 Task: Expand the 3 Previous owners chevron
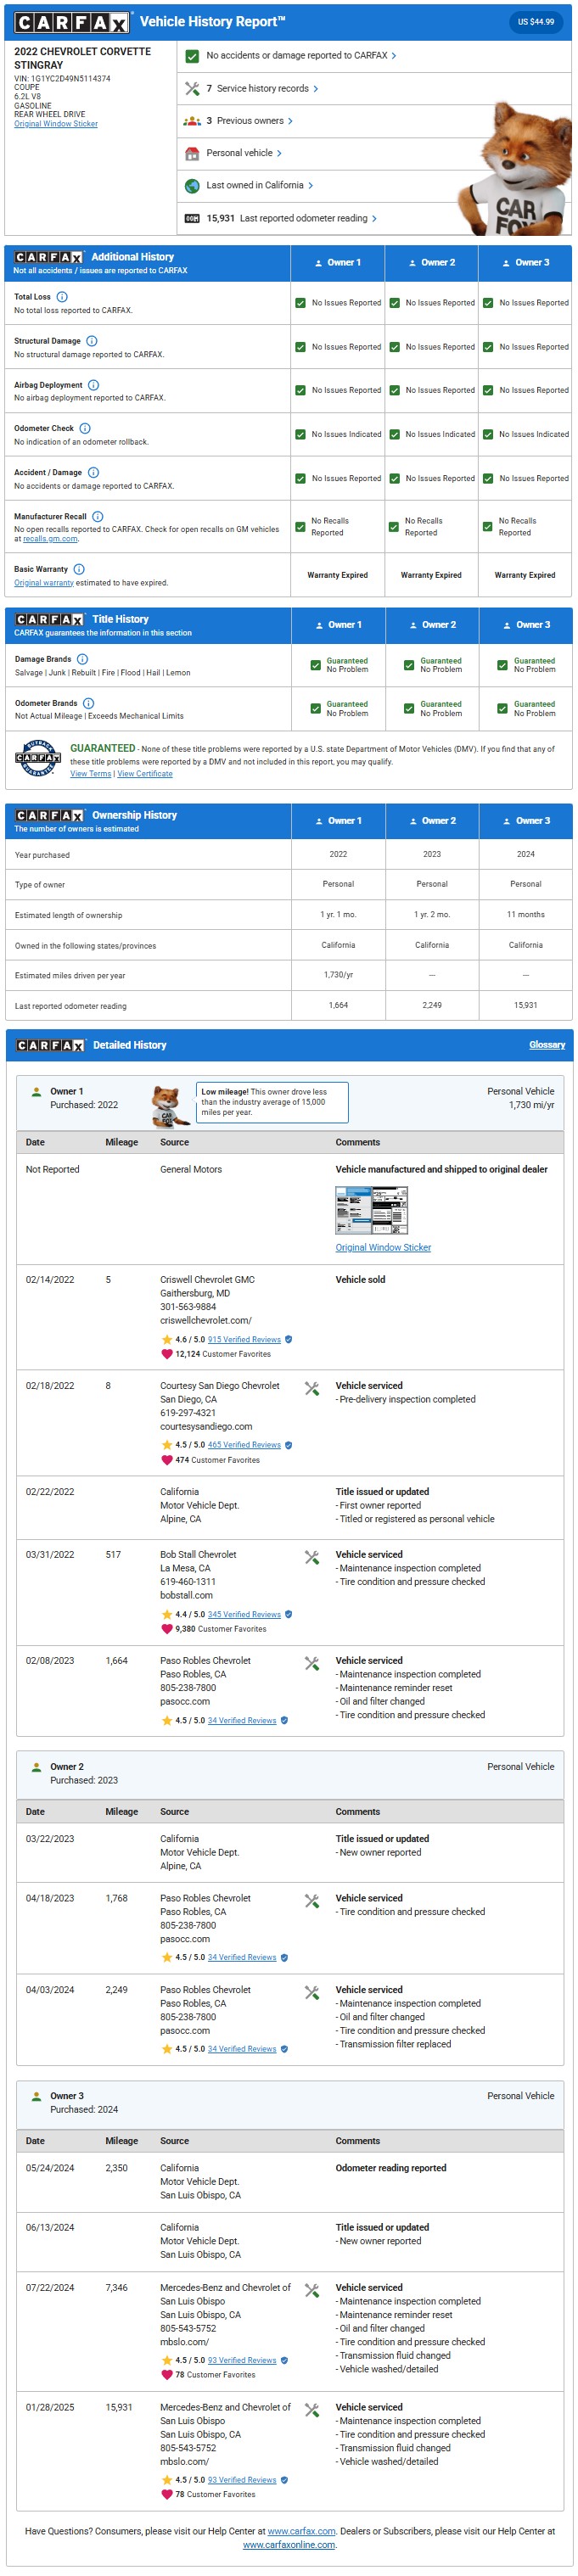[x=290, y=121]
